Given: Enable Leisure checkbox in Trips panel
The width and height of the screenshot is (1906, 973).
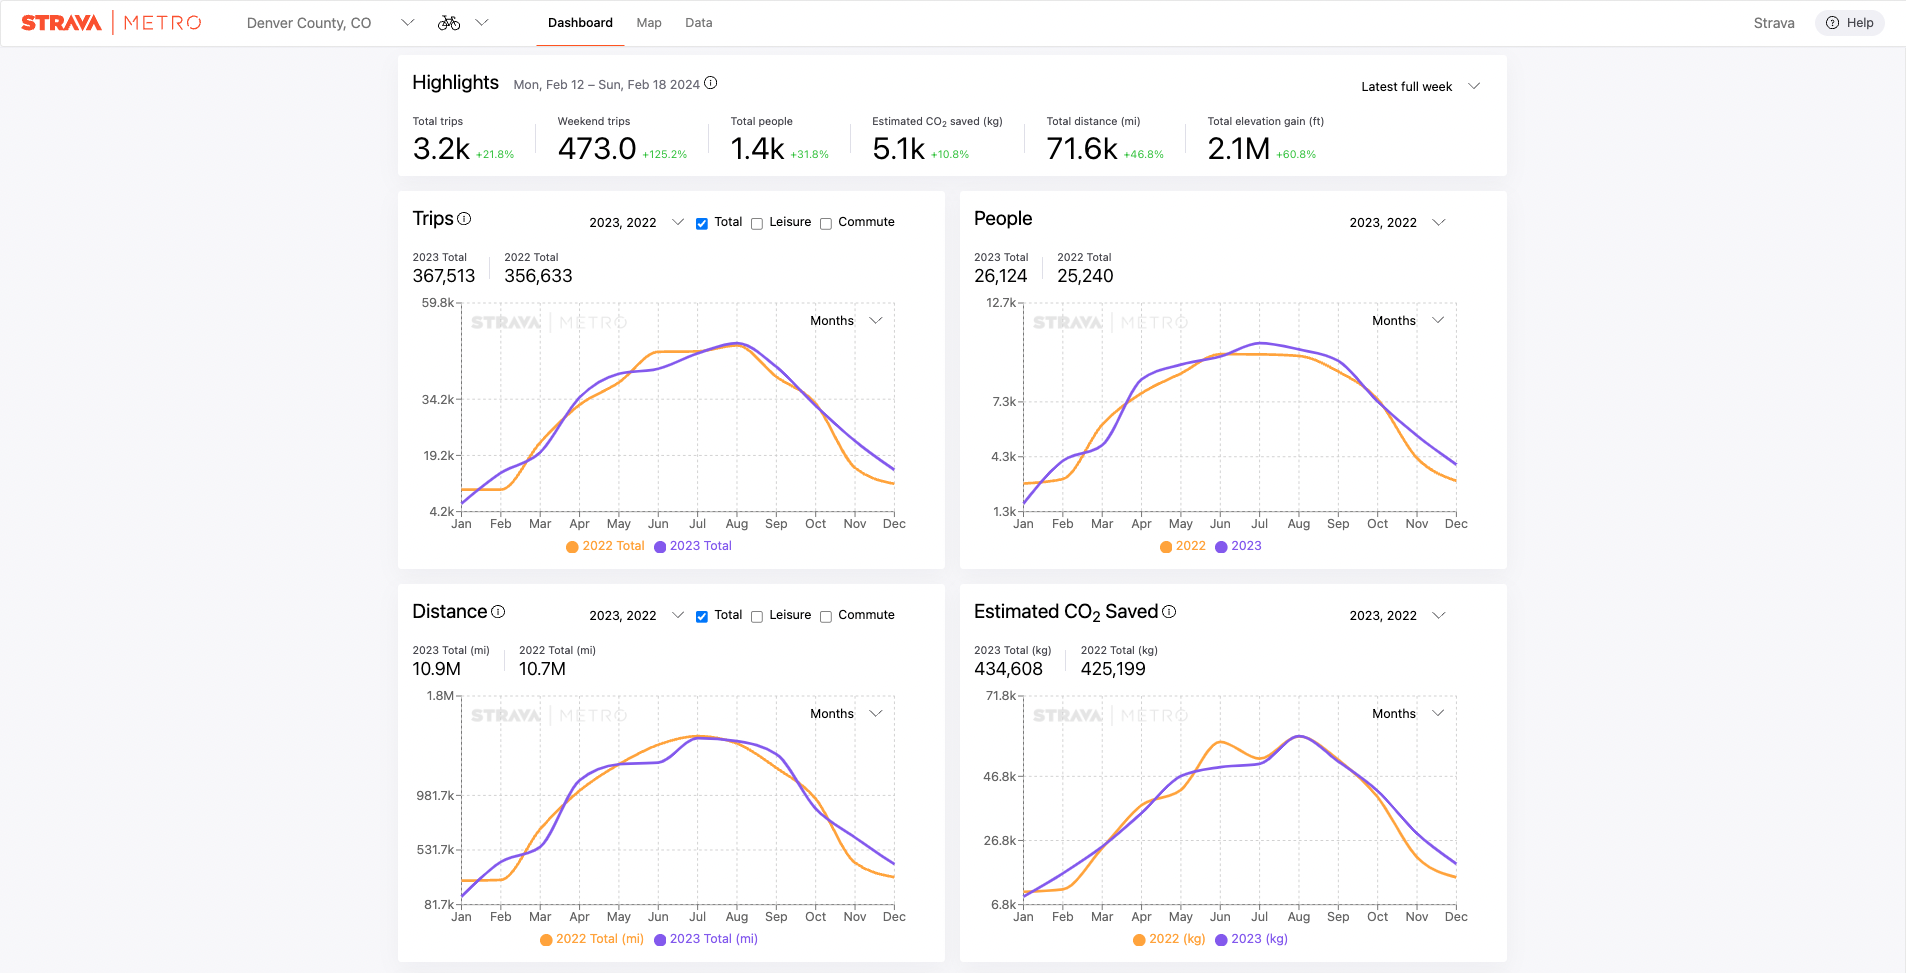Looking at the screenshot, I should coord(757,223).
